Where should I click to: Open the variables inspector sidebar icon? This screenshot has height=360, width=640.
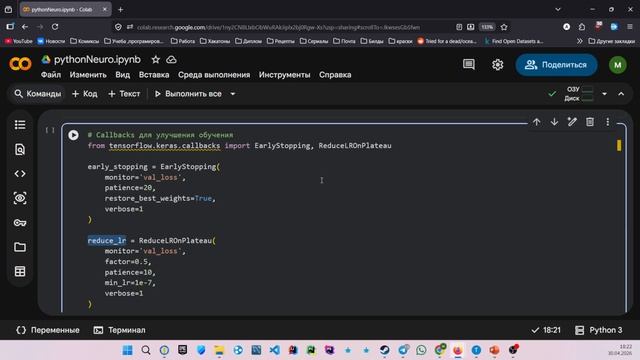(x=20, y=198)
